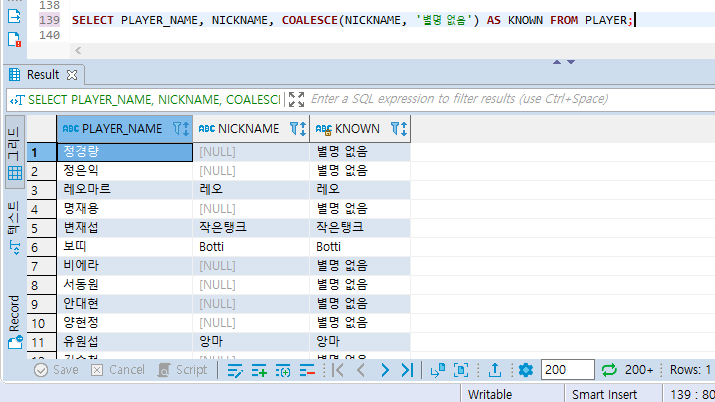The image size is (715, 402).
Task: Click the duplicate current row icon
Action: pos(283,370)
